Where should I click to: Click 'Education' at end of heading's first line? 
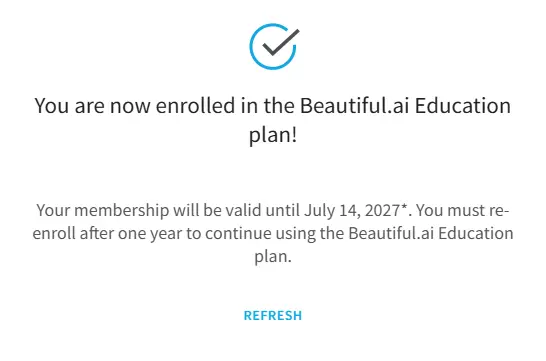coord(463,105)
